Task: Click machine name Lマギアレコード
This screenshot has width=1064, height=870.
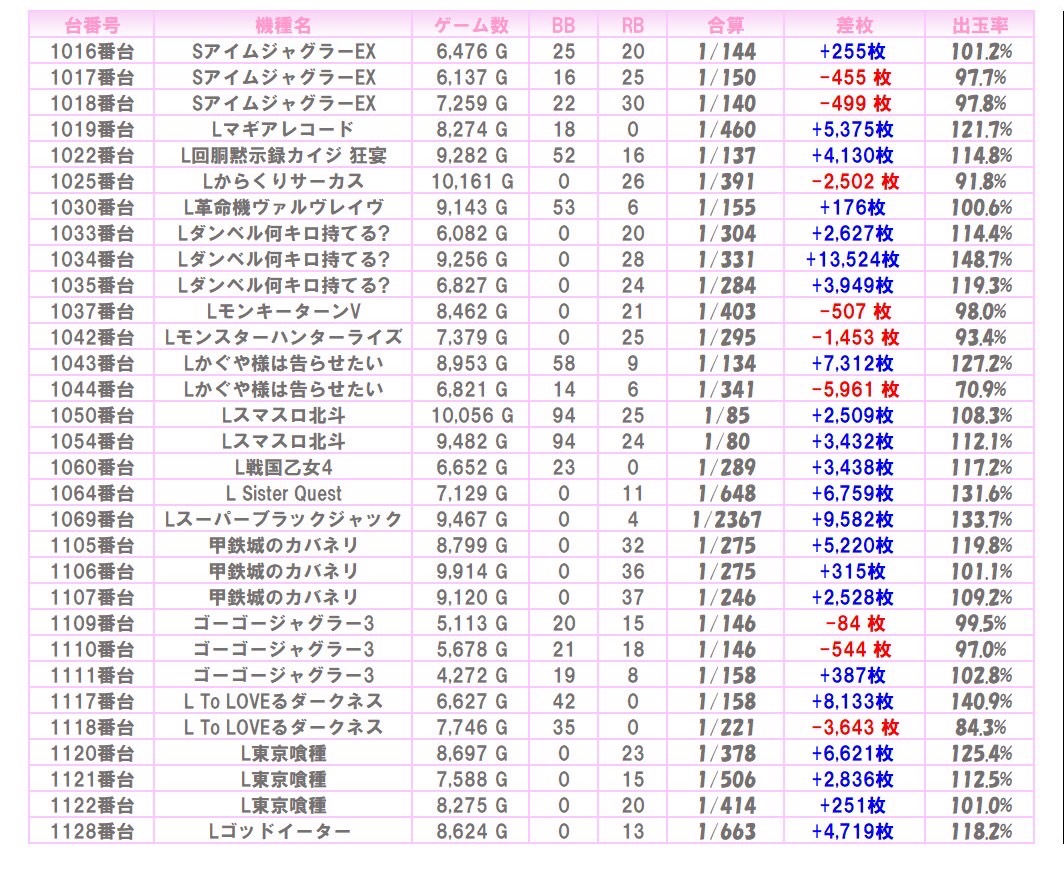Action: [283, 130]
